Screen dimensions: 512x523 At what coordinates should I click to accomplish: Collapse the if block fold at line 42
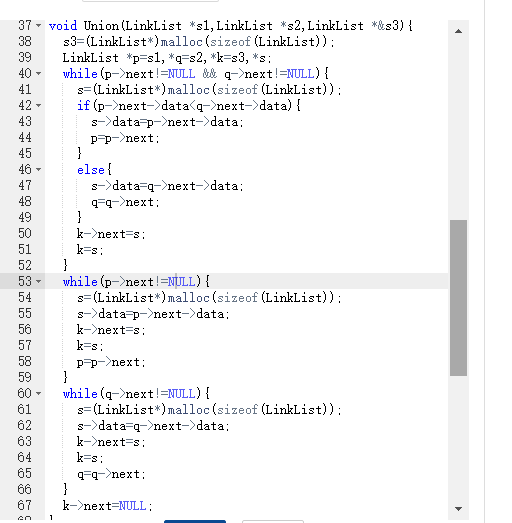[39, 106]
